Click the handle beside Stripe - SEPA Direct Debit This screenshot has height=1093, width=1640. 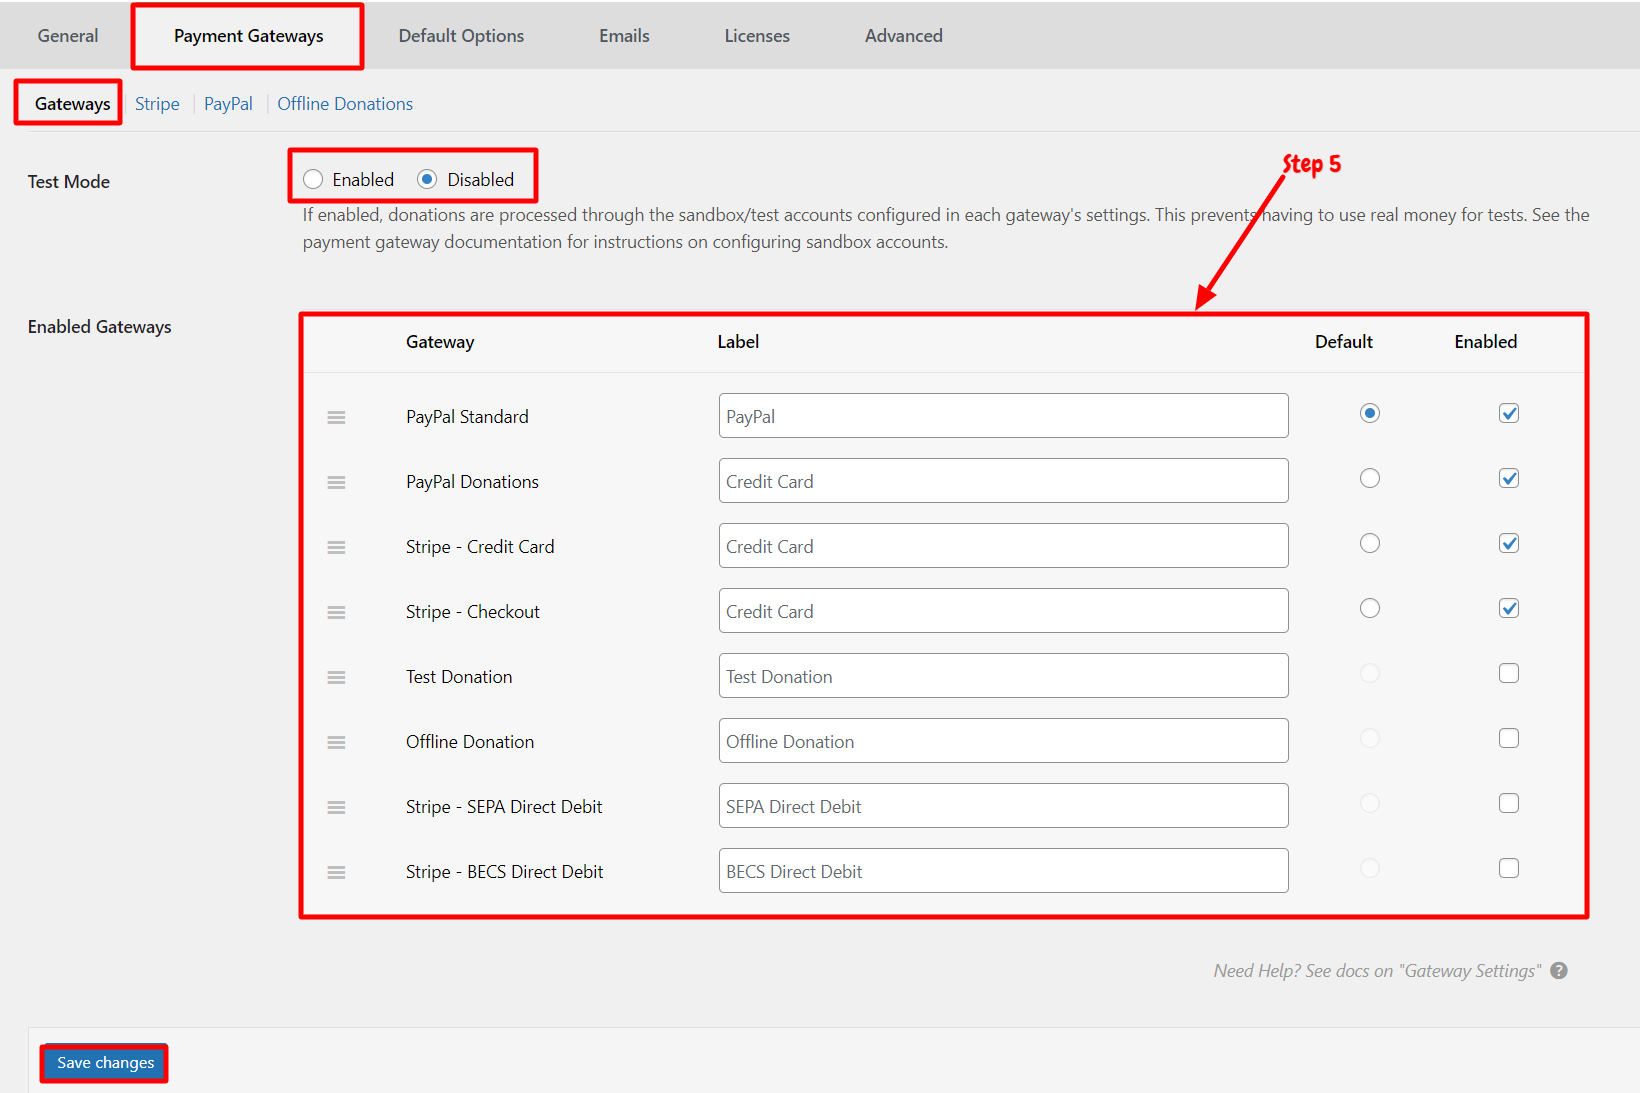336,807
